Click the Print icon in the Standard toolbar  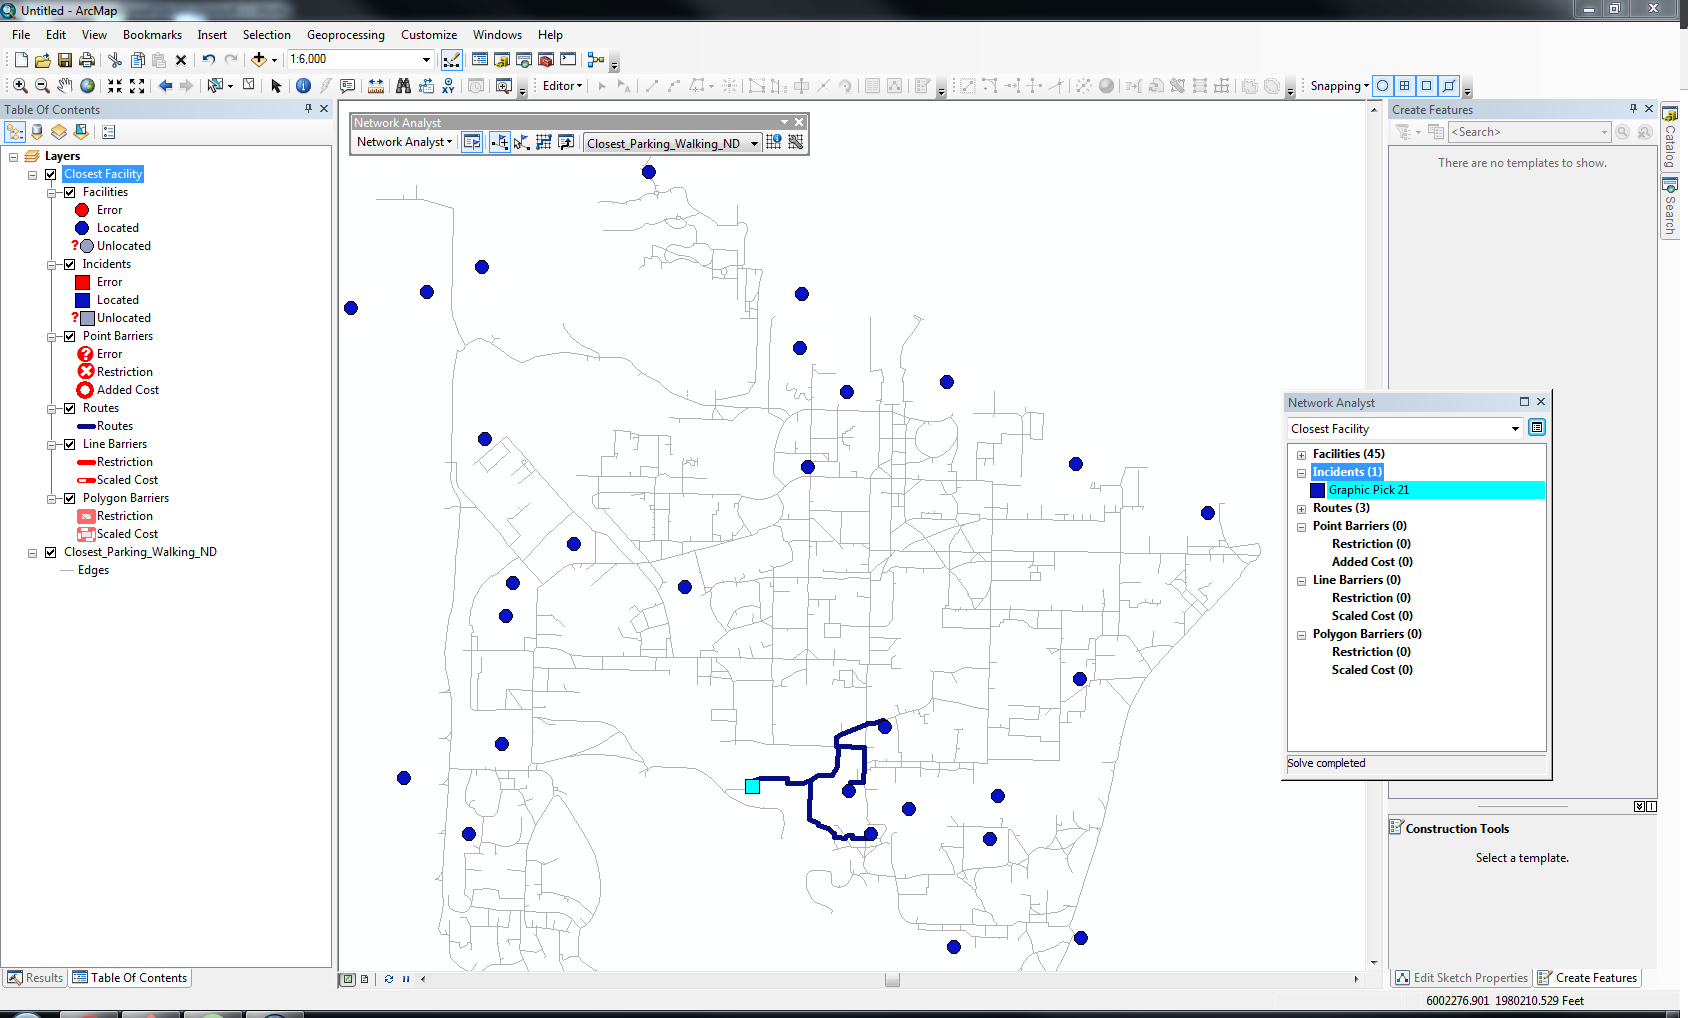click(x=86, y=60)
